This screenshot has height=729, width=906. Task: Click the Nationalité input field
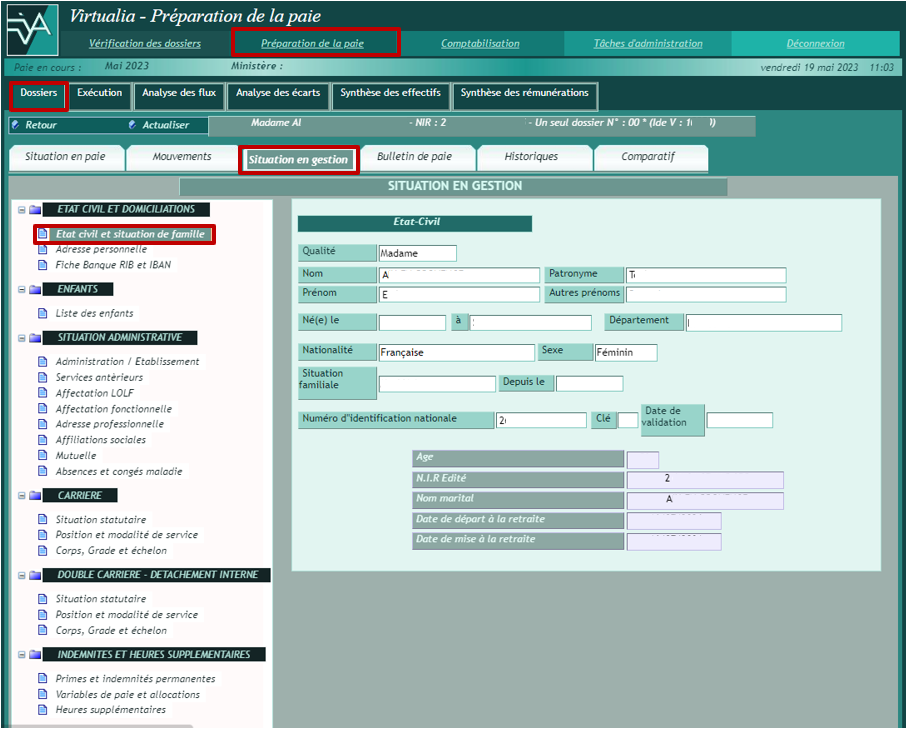pyautogui.click(x=456, y=353)
